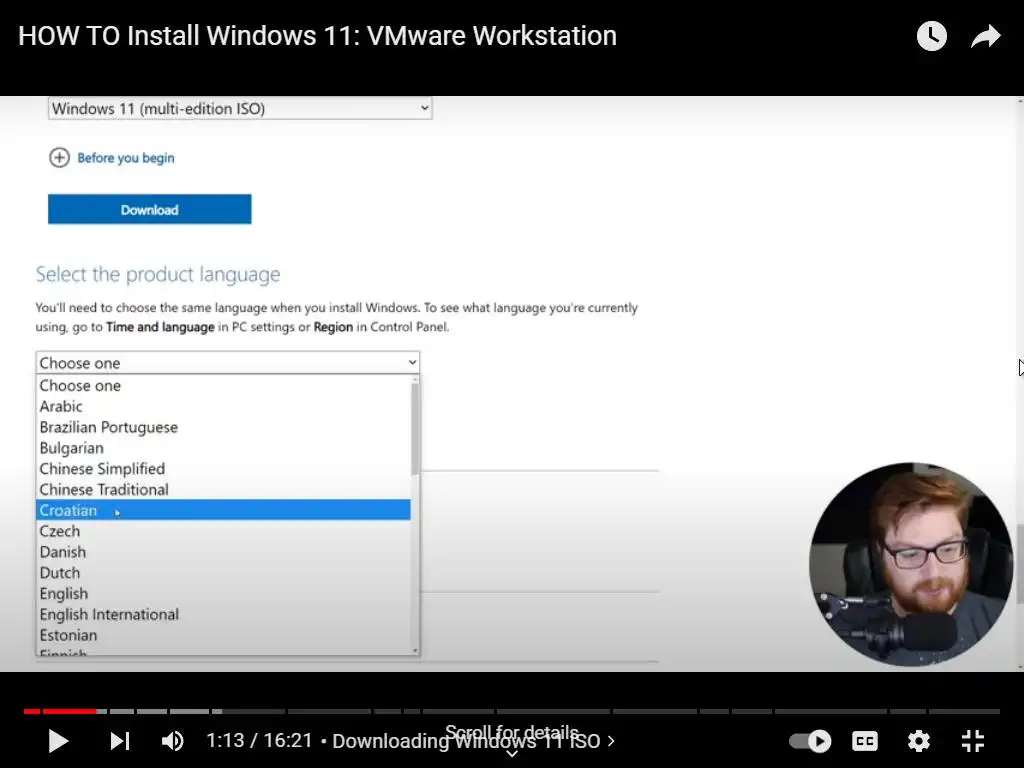Open the video settings gear
Screen dimensions: 1024x768
point(919,741)
